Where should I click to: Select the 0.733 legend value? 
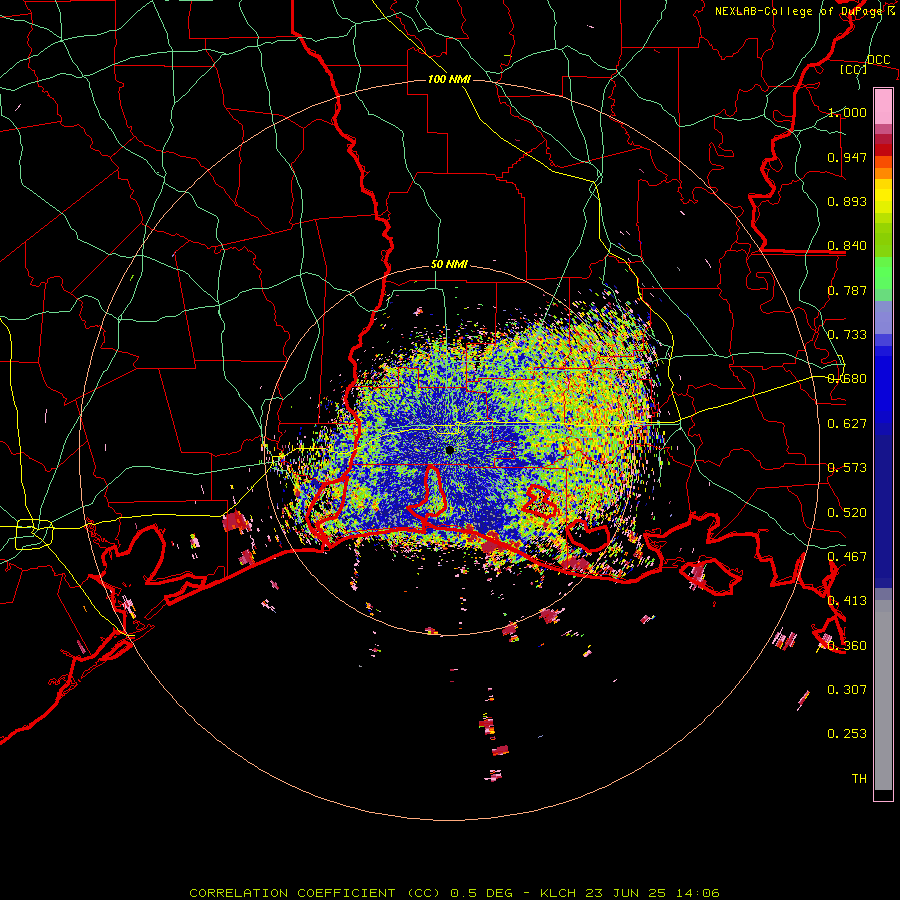[847, 335]
